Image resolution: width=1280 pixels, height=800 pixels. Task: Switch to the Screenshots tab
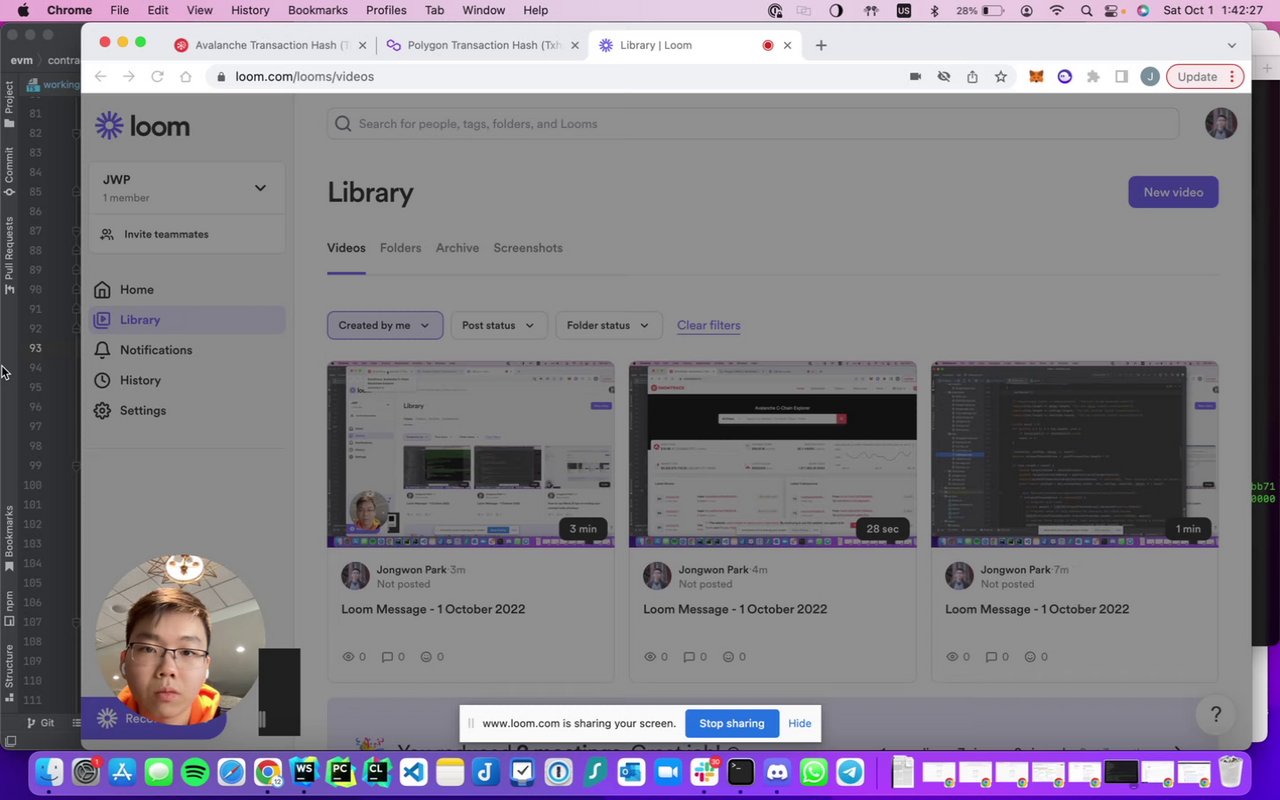[528, 248]
